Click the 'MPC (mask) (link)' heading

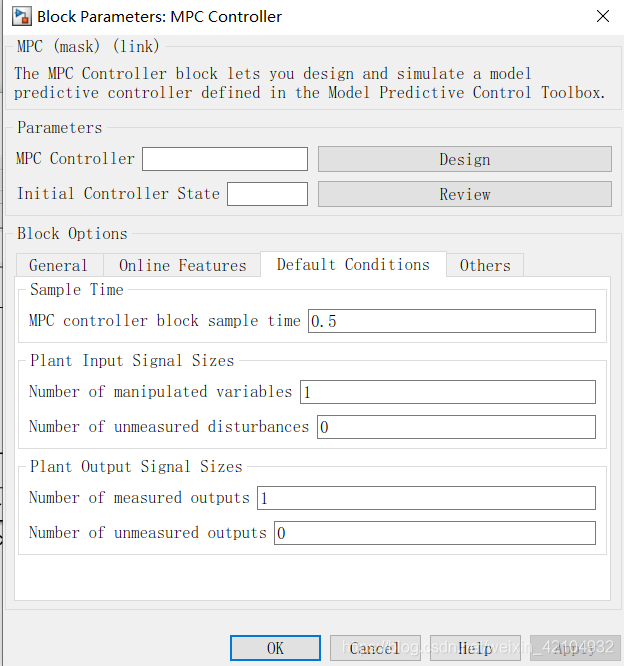88,46
